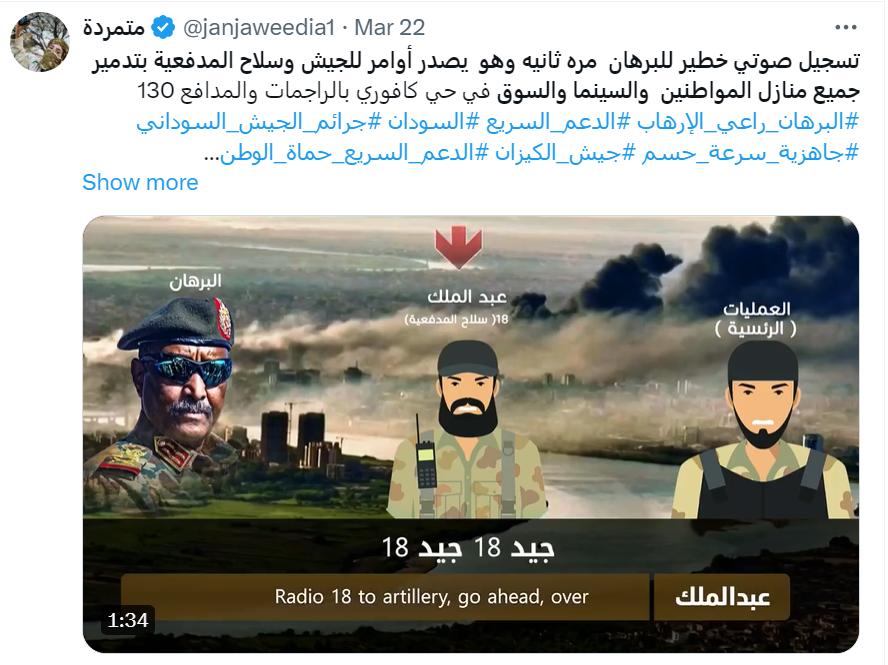Image resolution: width=888 pixels, height=665 pixels.
Task: Open the three-dot more options menu
Action: click(x=846, y=27)
